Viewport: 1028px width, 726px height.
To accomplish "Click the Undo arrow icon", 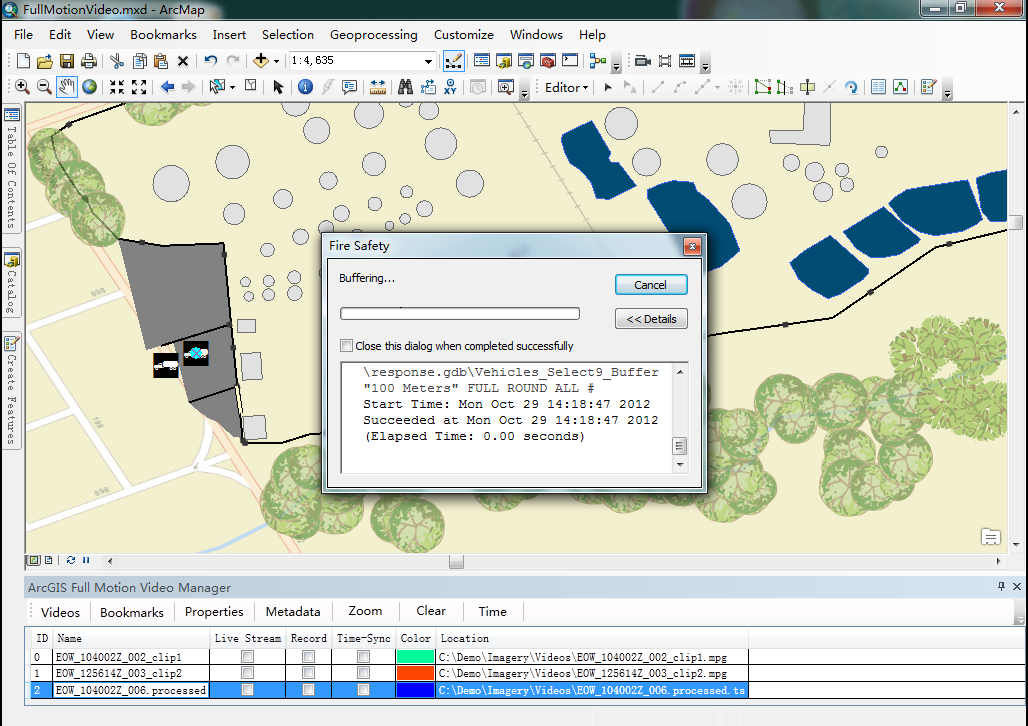I will coord(210,61).
